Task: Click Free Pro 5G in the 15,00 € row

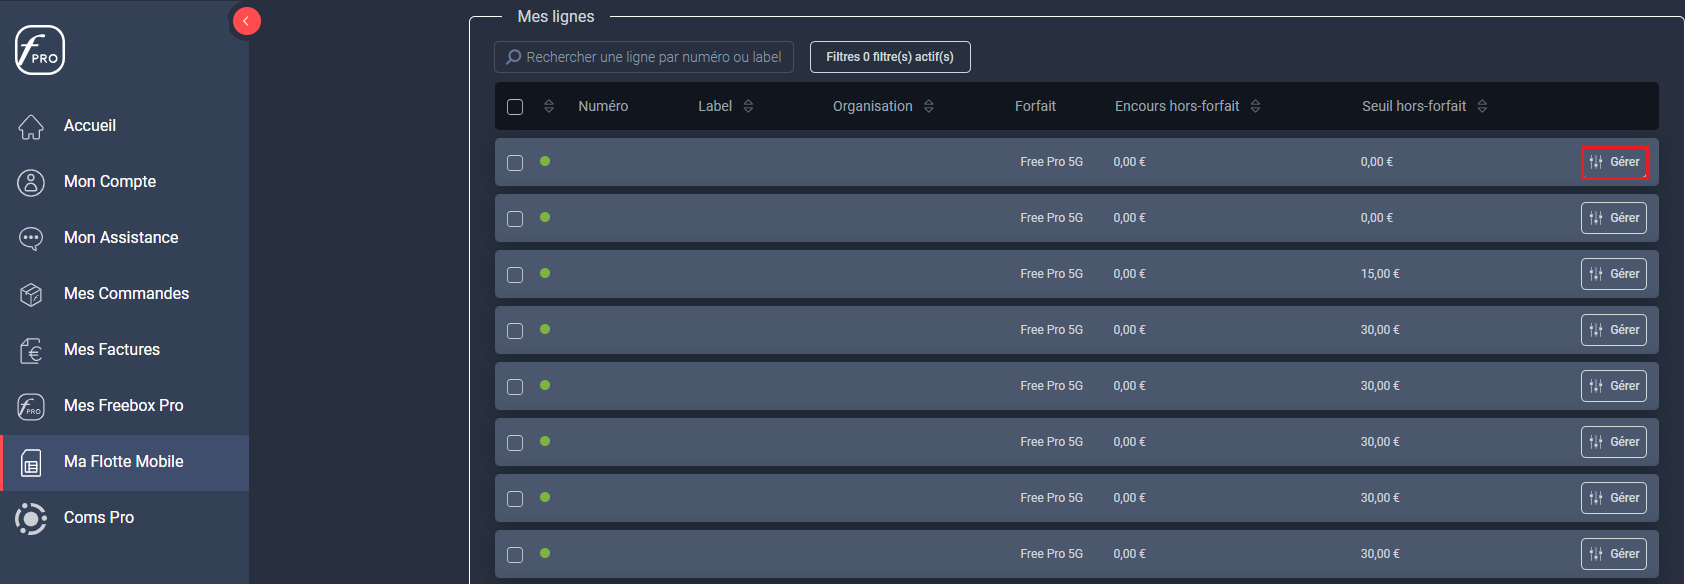Action: pyautogui.click(x=1051, y=274)
